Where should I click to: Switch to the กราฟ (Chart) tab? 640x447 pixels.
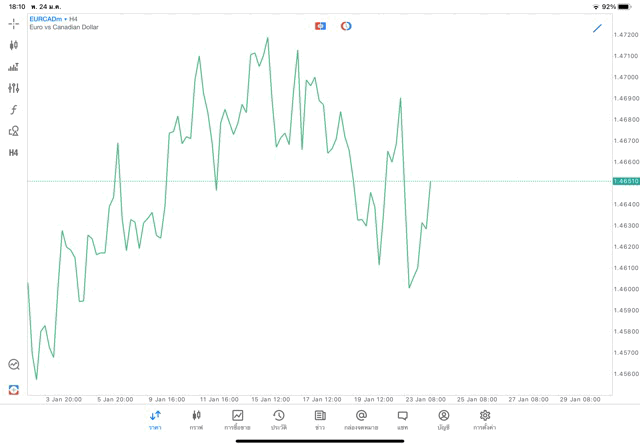click(196, 420)
